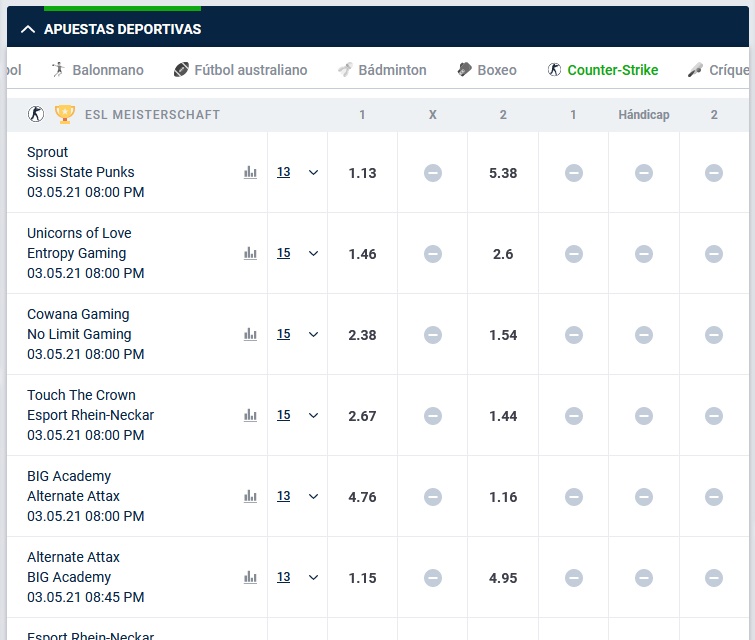The width and height of the screenshot is (755, 640).
Task: Click the Entropy Gaming team name
Action: tap(77, 253)
